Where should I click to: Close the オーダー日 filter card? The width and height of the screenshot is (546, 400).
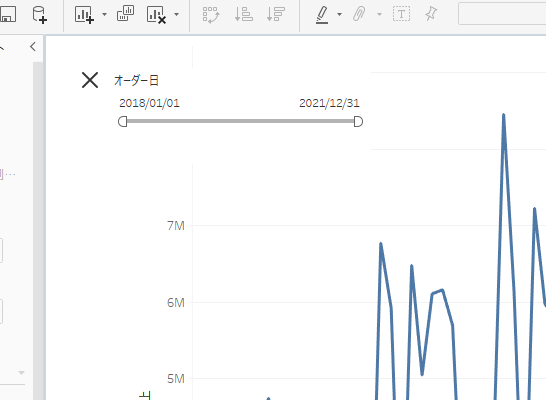pyautogui.click(x=90, y=80)
